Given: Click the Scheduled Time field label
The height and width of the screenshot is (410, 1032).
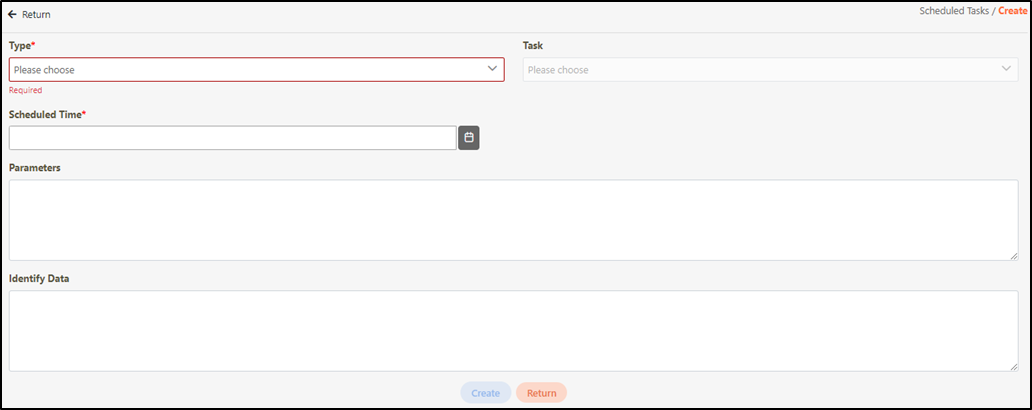Looking at the screenshot, I should click(x=46, y=115).
